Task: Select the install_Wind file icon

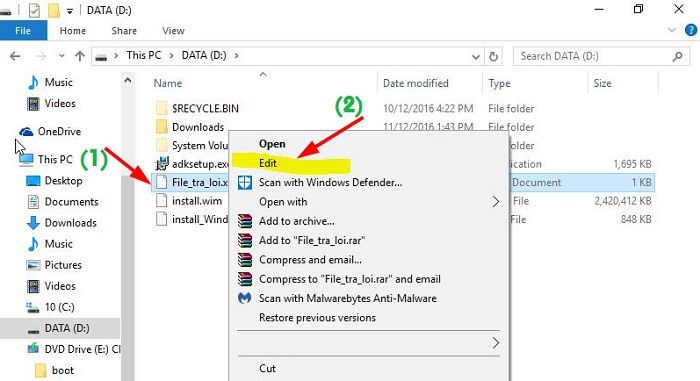Action: 162,219
